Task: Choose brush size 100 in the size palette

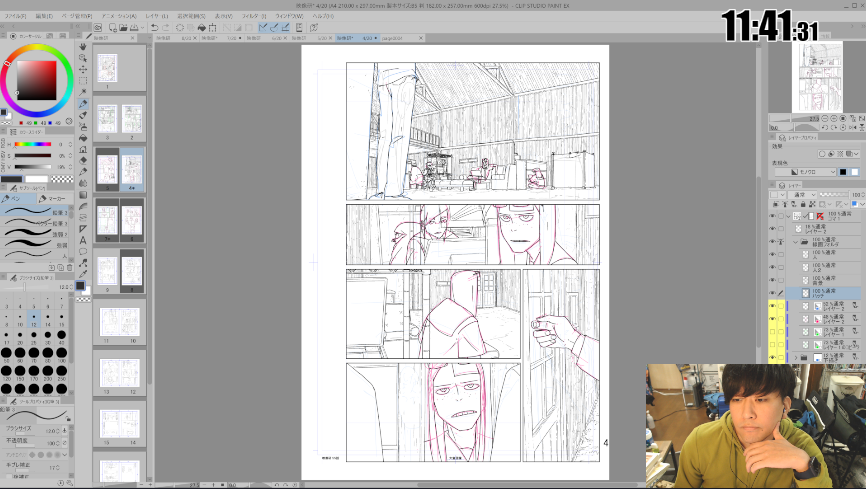Action: [61, 355]
